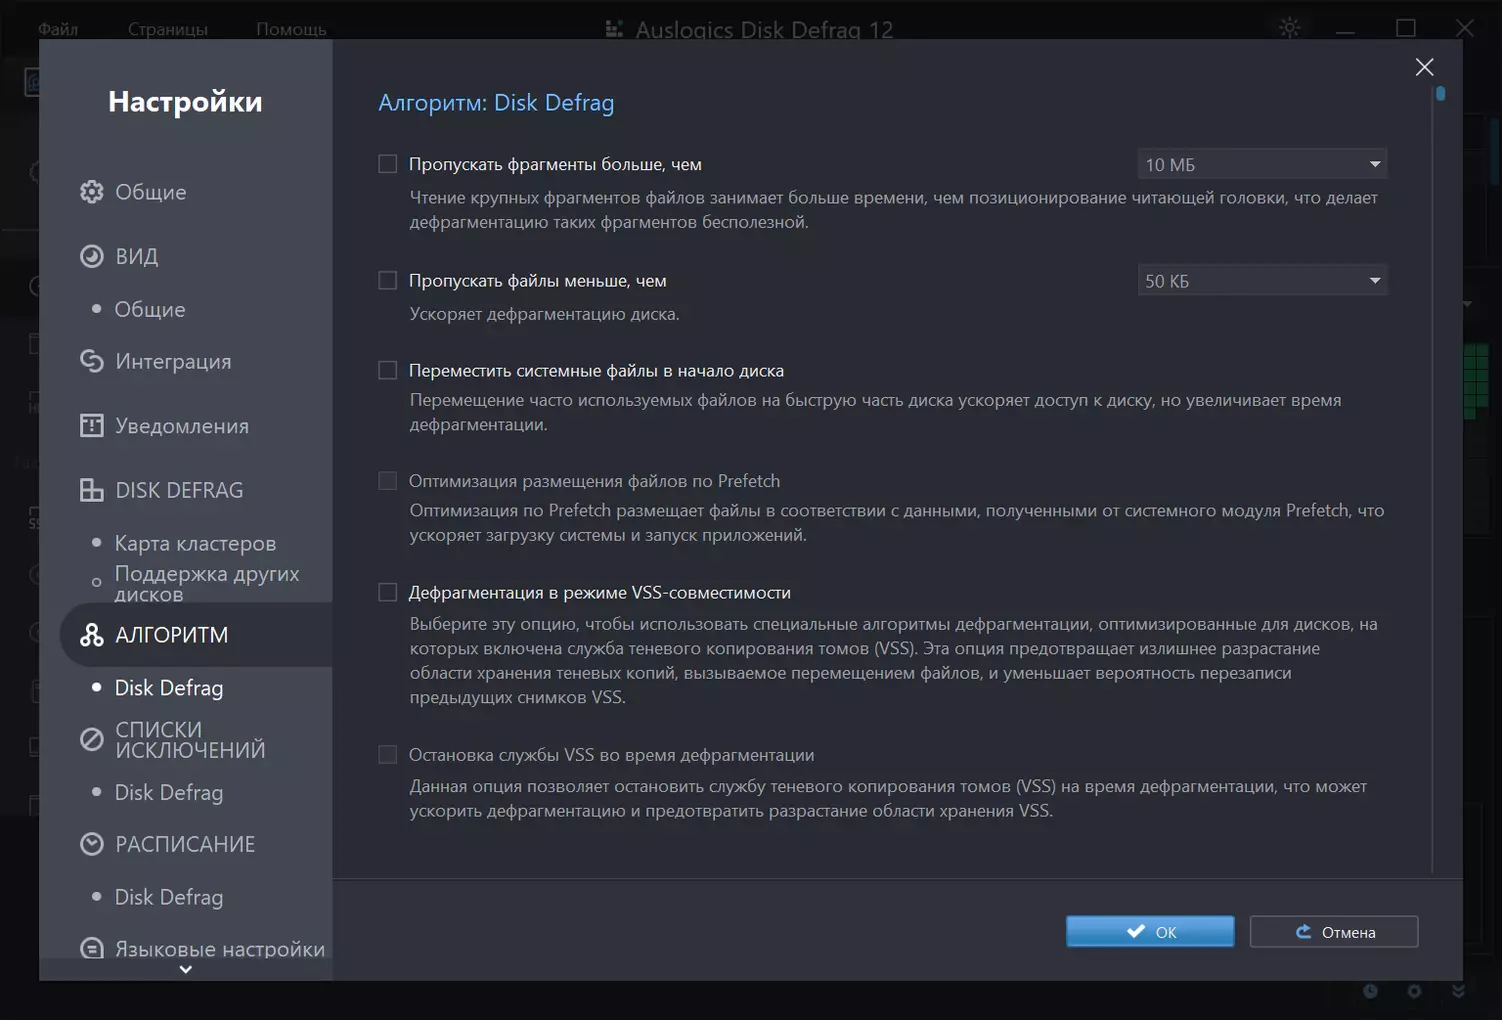This screenshot has width=1502, height=1020.
Task: Close the Настройки dialog with the X
Action: (x=1425, y=67)
